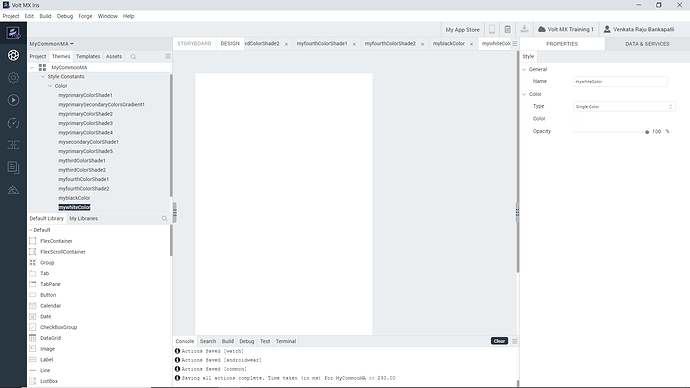The image size is (690, 388).
Task: Select myprimarySecondaryColorsGradient1 item
Action: coord(101,105)
